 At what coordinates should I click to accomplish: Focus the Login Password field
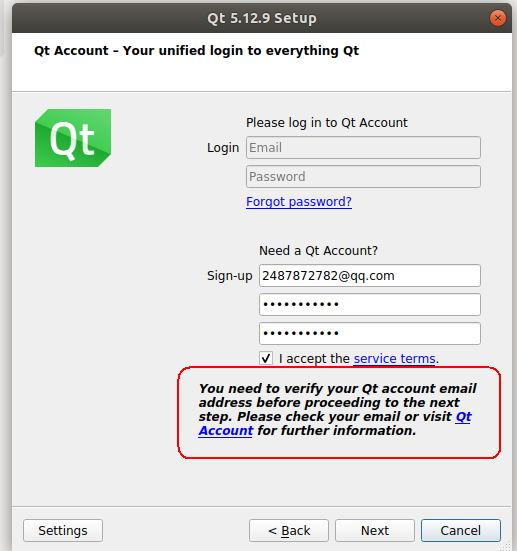coord(363,176)
